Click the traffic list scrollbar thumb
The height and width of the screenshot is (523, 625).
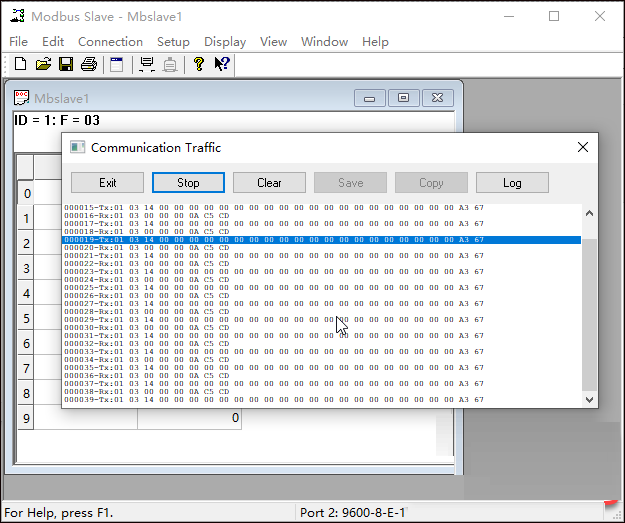click(x=590, y=315)
